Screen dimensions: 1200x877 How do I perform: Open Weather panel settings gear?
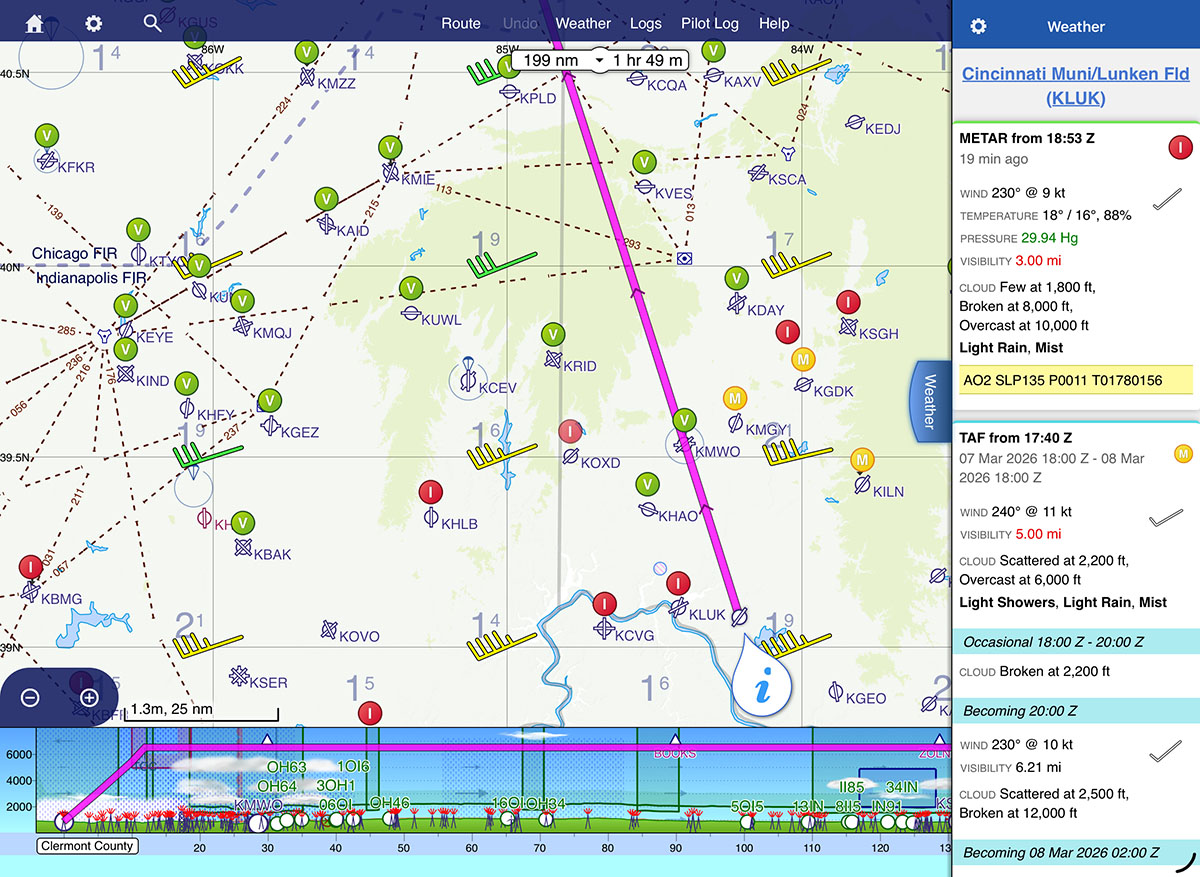[x=978, y=26]
